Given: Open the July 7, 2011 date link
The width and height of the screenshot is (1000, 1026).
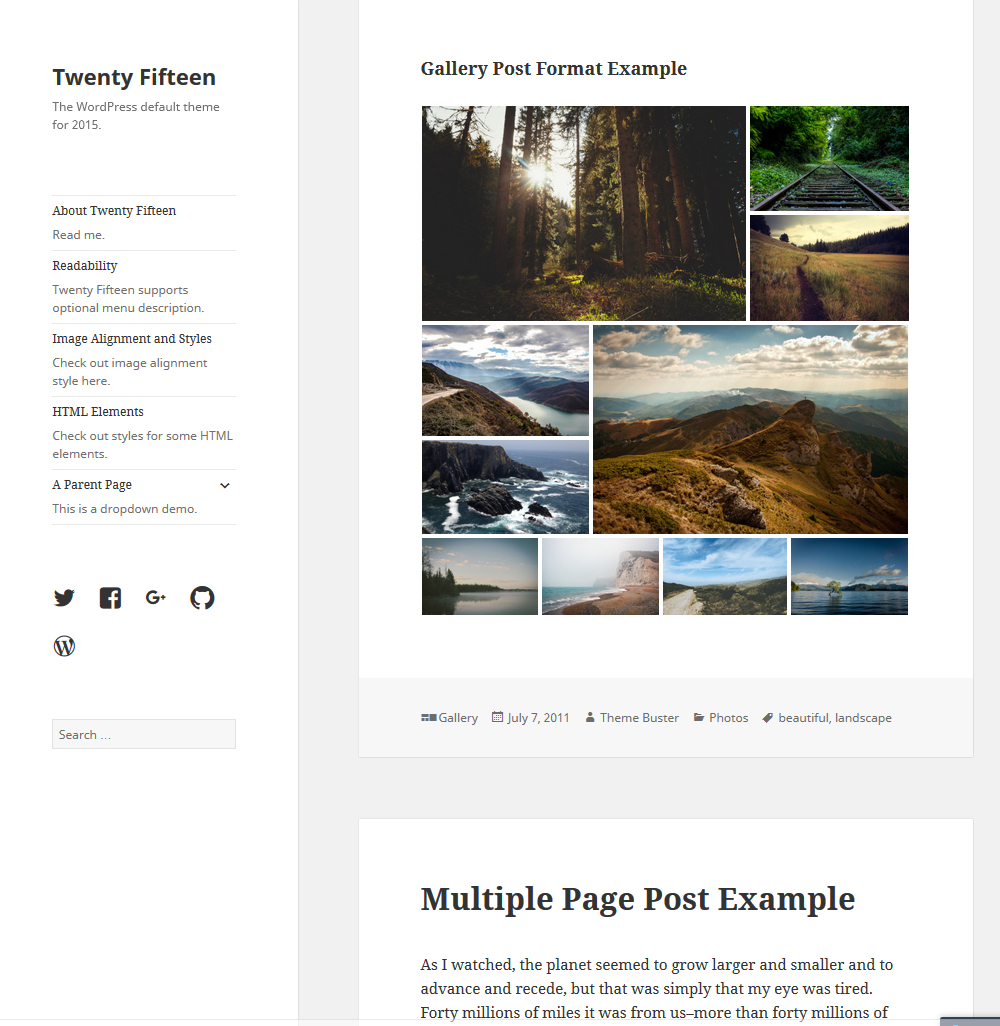Looking at the screenshot, I should (x=538, y=718).
